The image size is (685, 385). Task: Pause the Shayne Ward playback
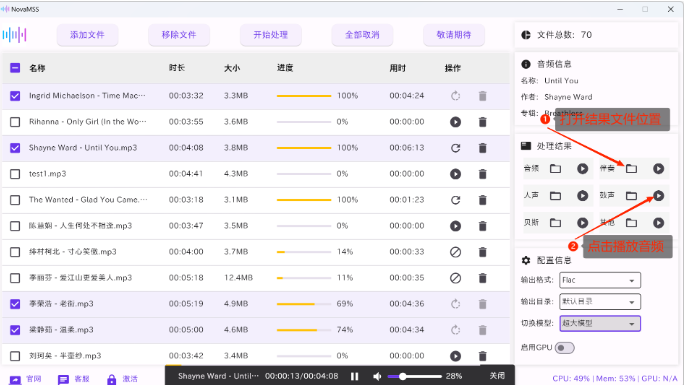tap(354, 376)
